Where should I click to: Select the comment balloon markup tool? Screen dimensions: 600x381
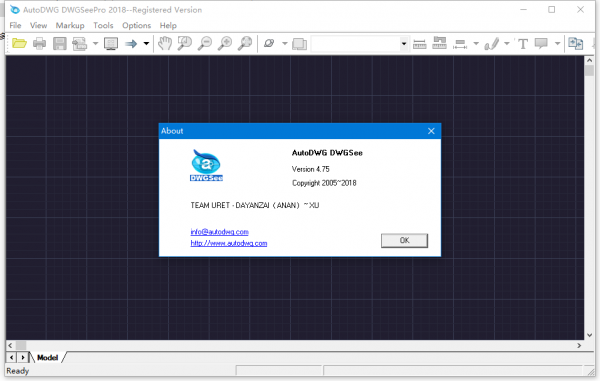pyautogui.click(x=541, y=44)
